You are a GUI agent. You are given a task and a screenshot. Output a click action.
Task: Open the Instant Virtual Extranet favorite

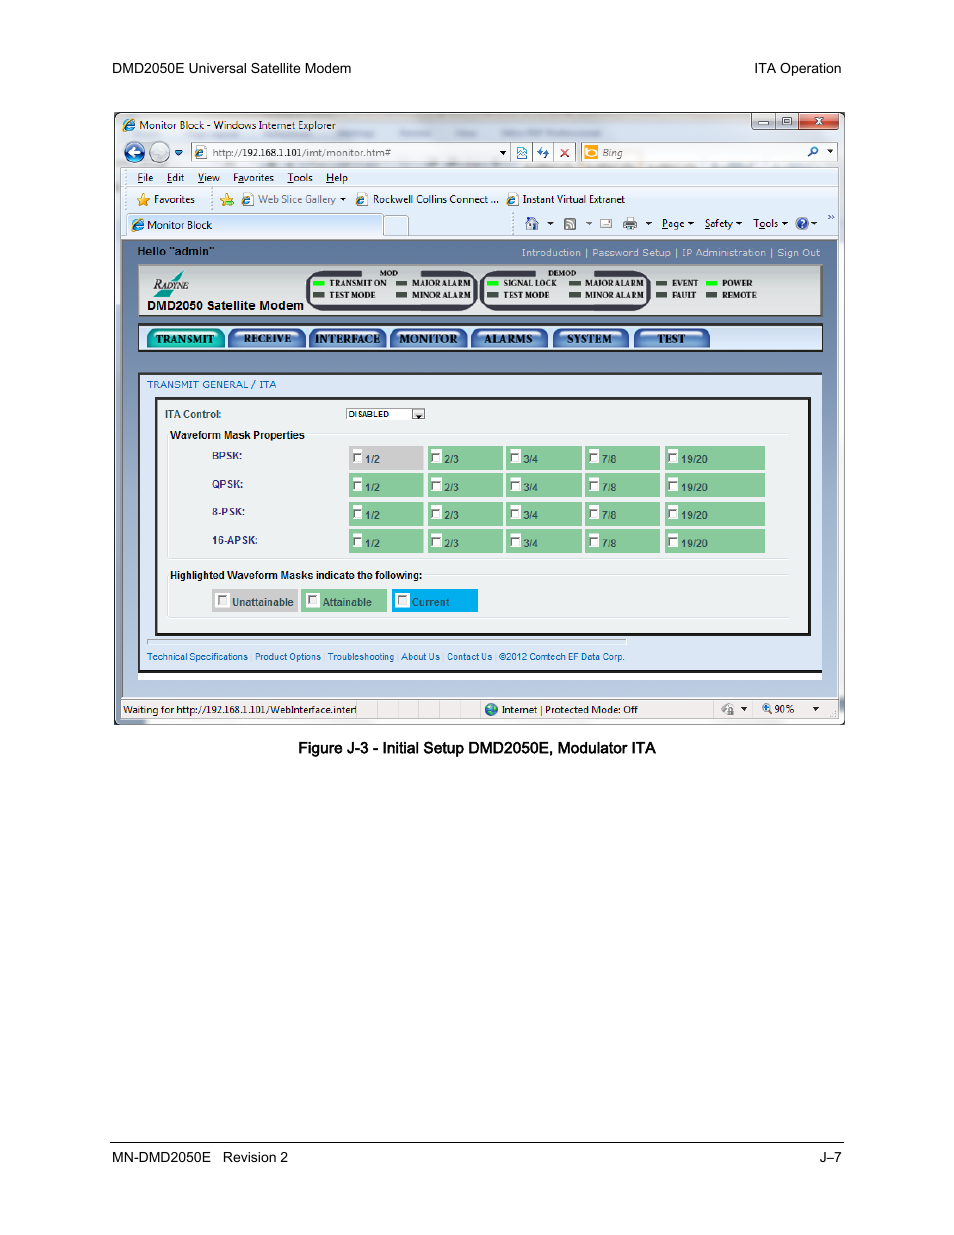coord(565,200)
